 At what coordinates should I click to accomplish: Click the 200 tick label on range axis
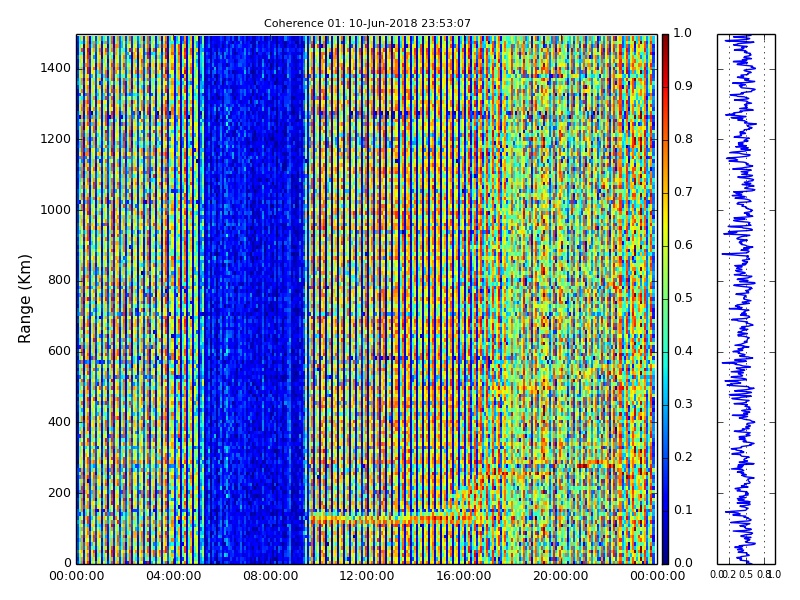59,493
